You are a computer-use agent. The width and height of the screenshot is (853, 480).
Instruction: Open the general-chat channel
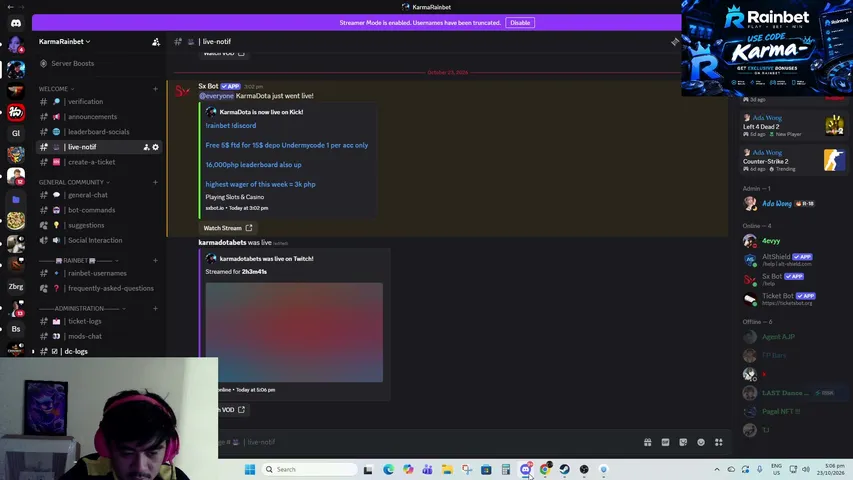pyautogui.click(x=99, y=195)
